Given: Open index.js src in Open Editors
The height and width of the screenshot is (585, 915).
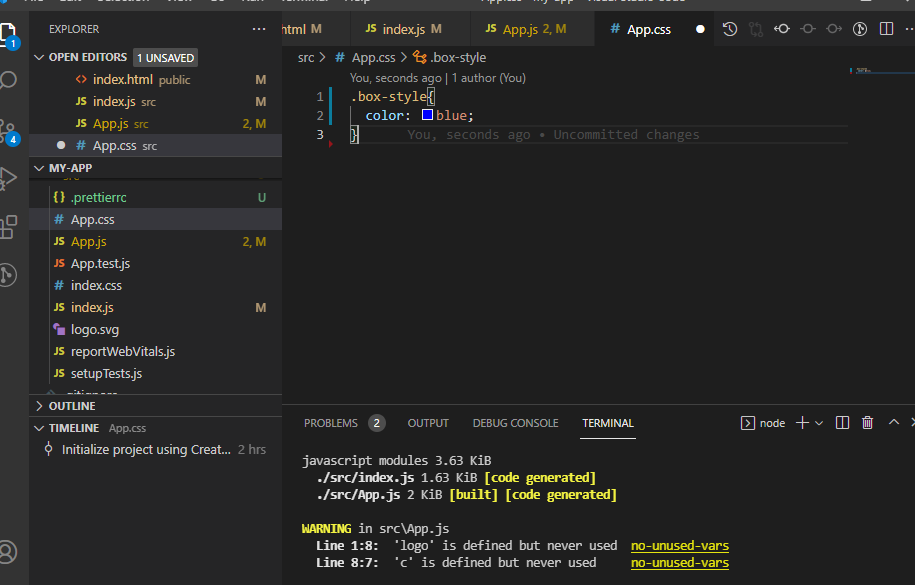Looking at the screenshot, I should click(155, 102).
